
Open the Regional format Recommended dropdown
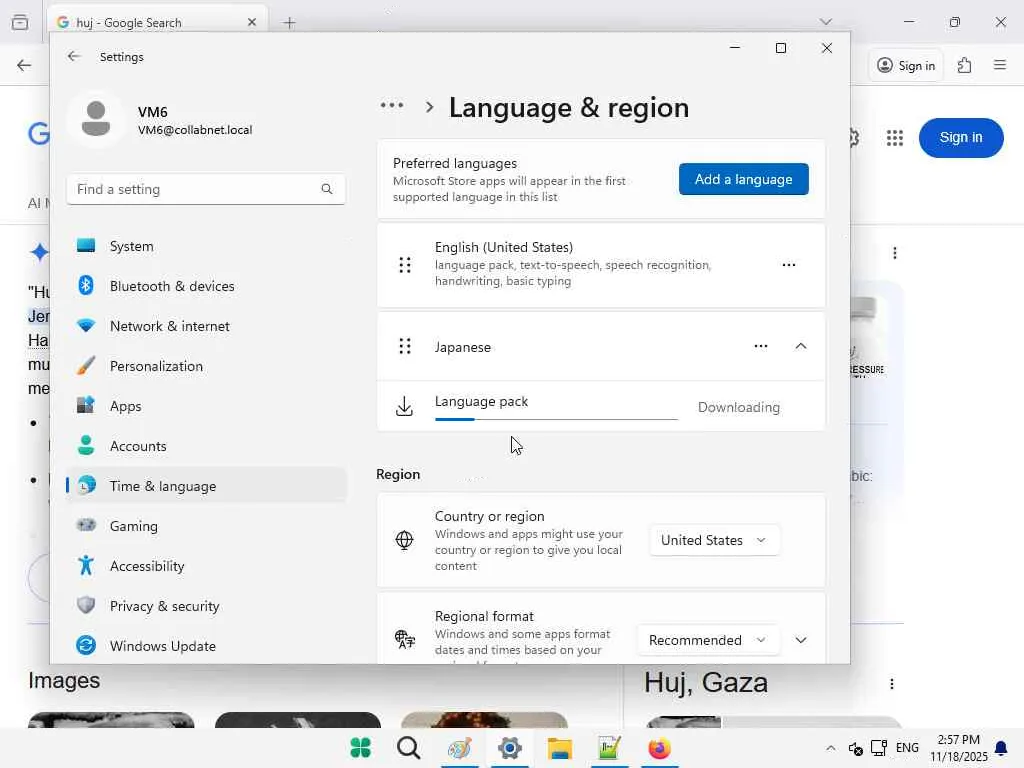point(709,640)
